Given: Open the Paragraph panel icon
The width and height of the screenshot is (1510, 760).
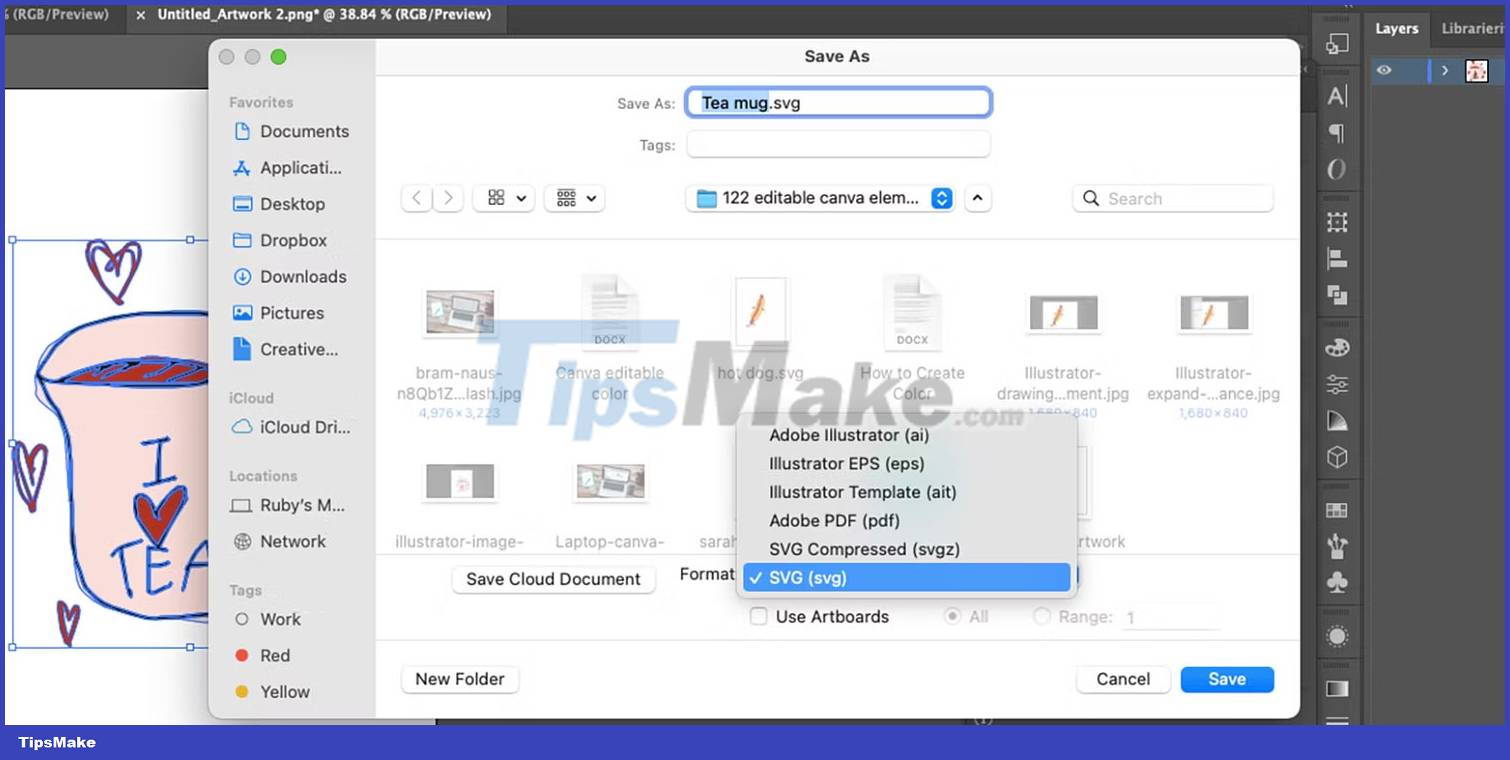Looking at the screenshot, I should [1337, 133].
